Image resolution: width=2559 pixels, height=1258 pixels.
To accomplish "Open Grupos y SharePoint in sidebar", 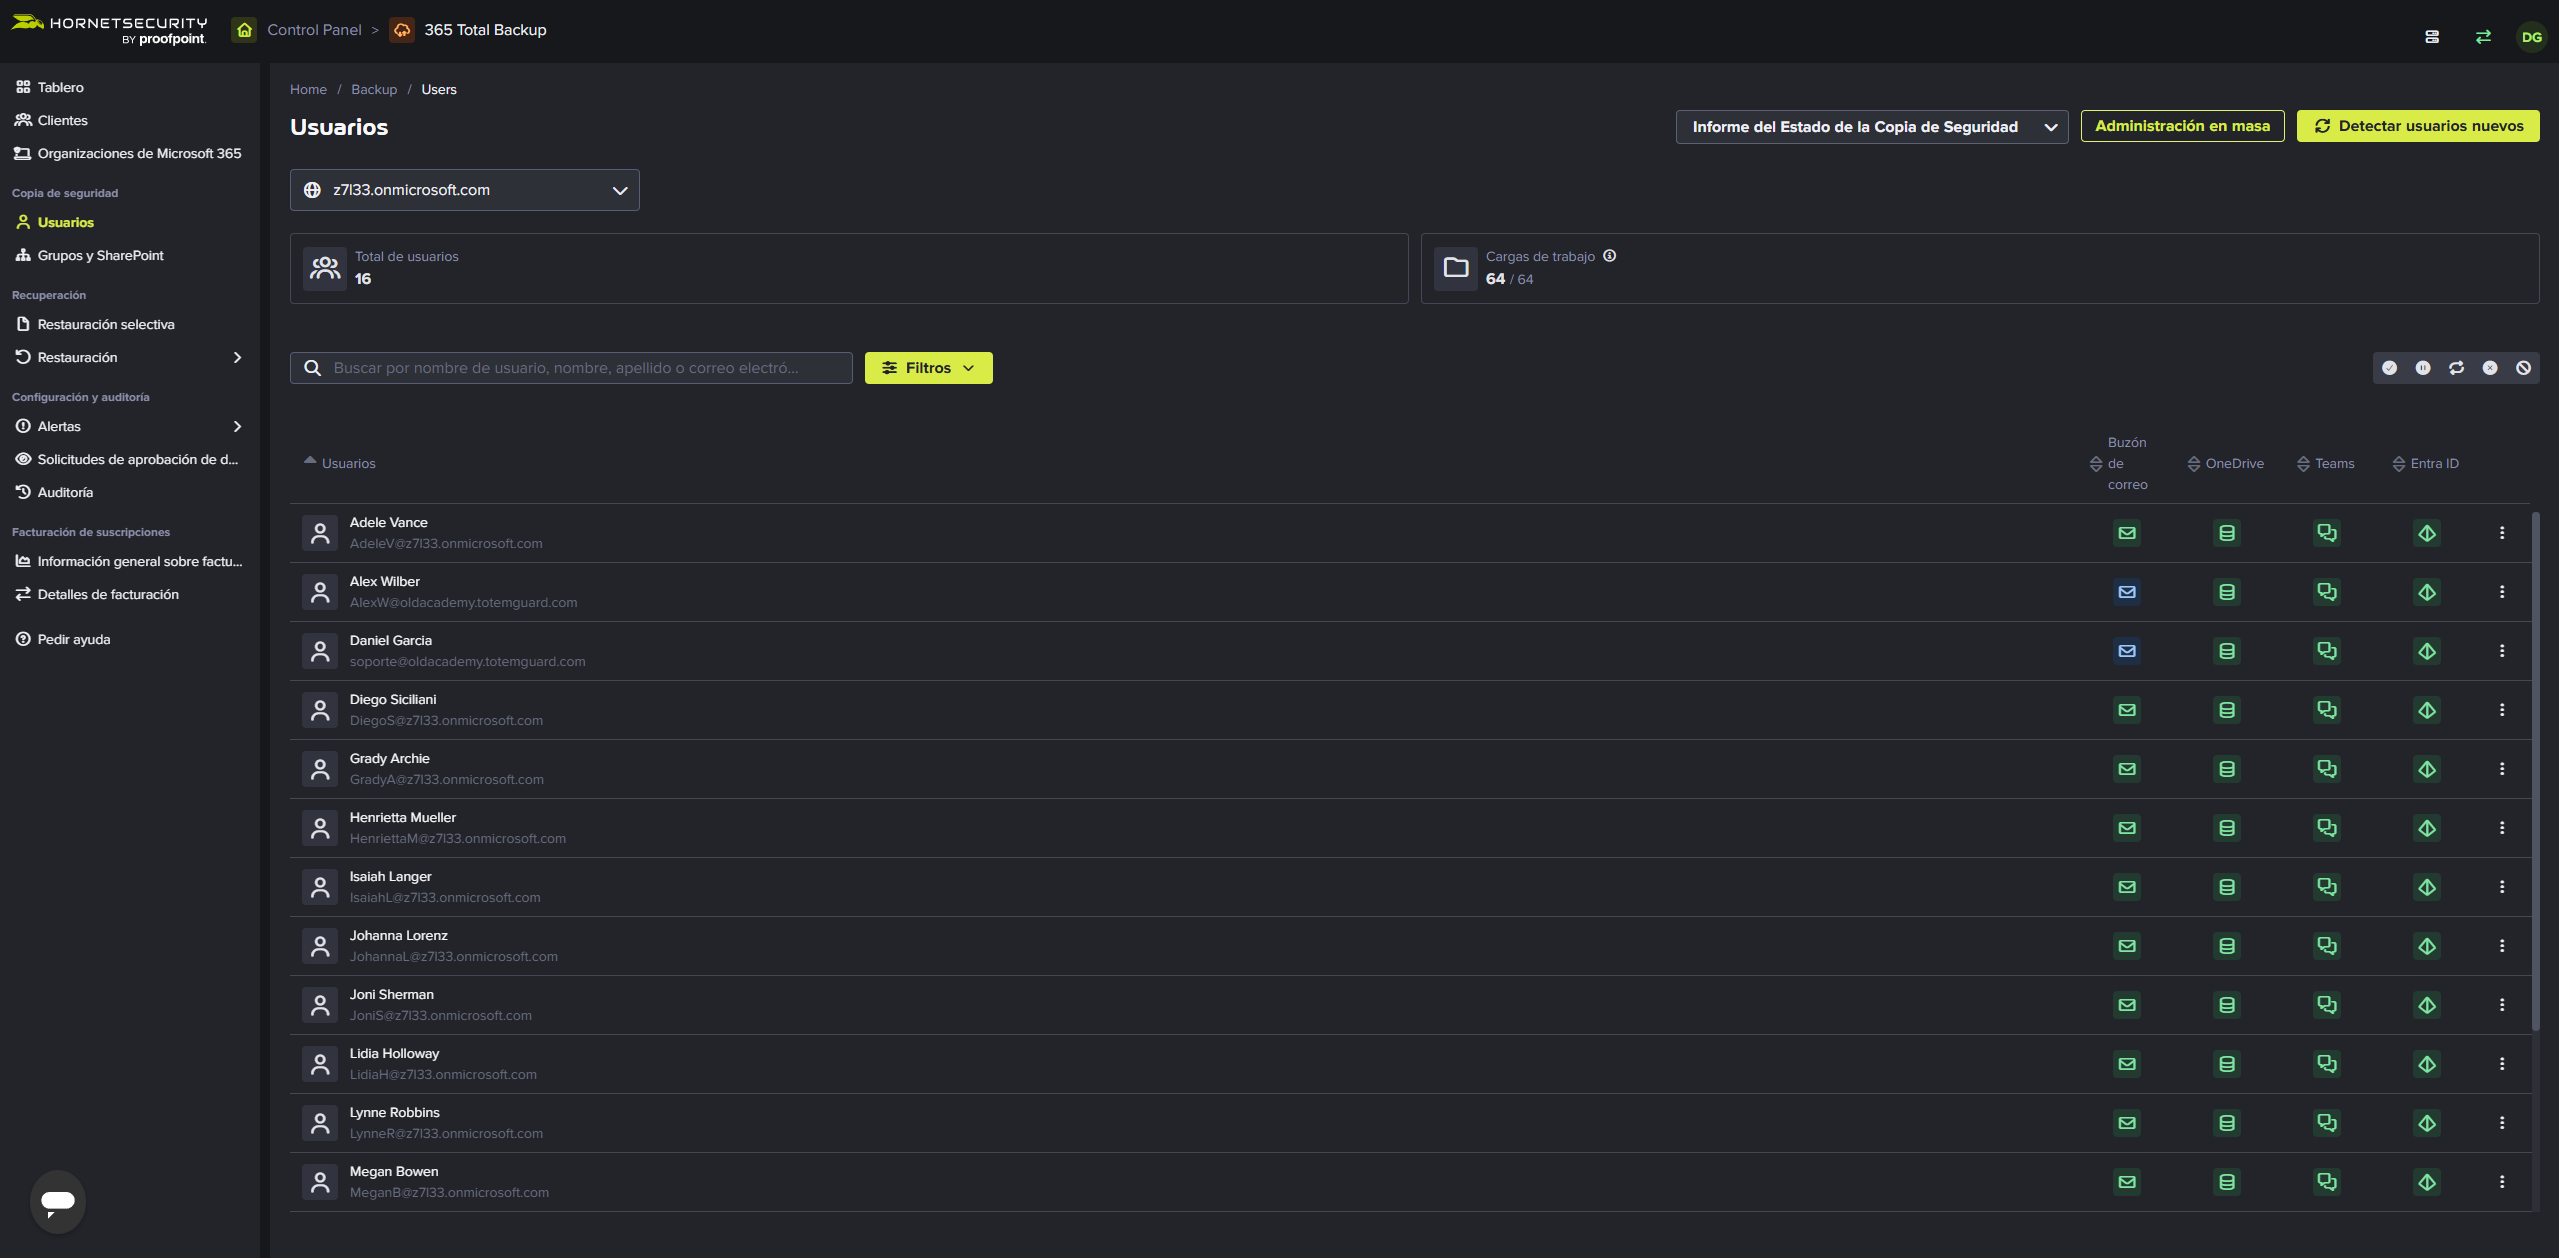I will pos(100,255).
